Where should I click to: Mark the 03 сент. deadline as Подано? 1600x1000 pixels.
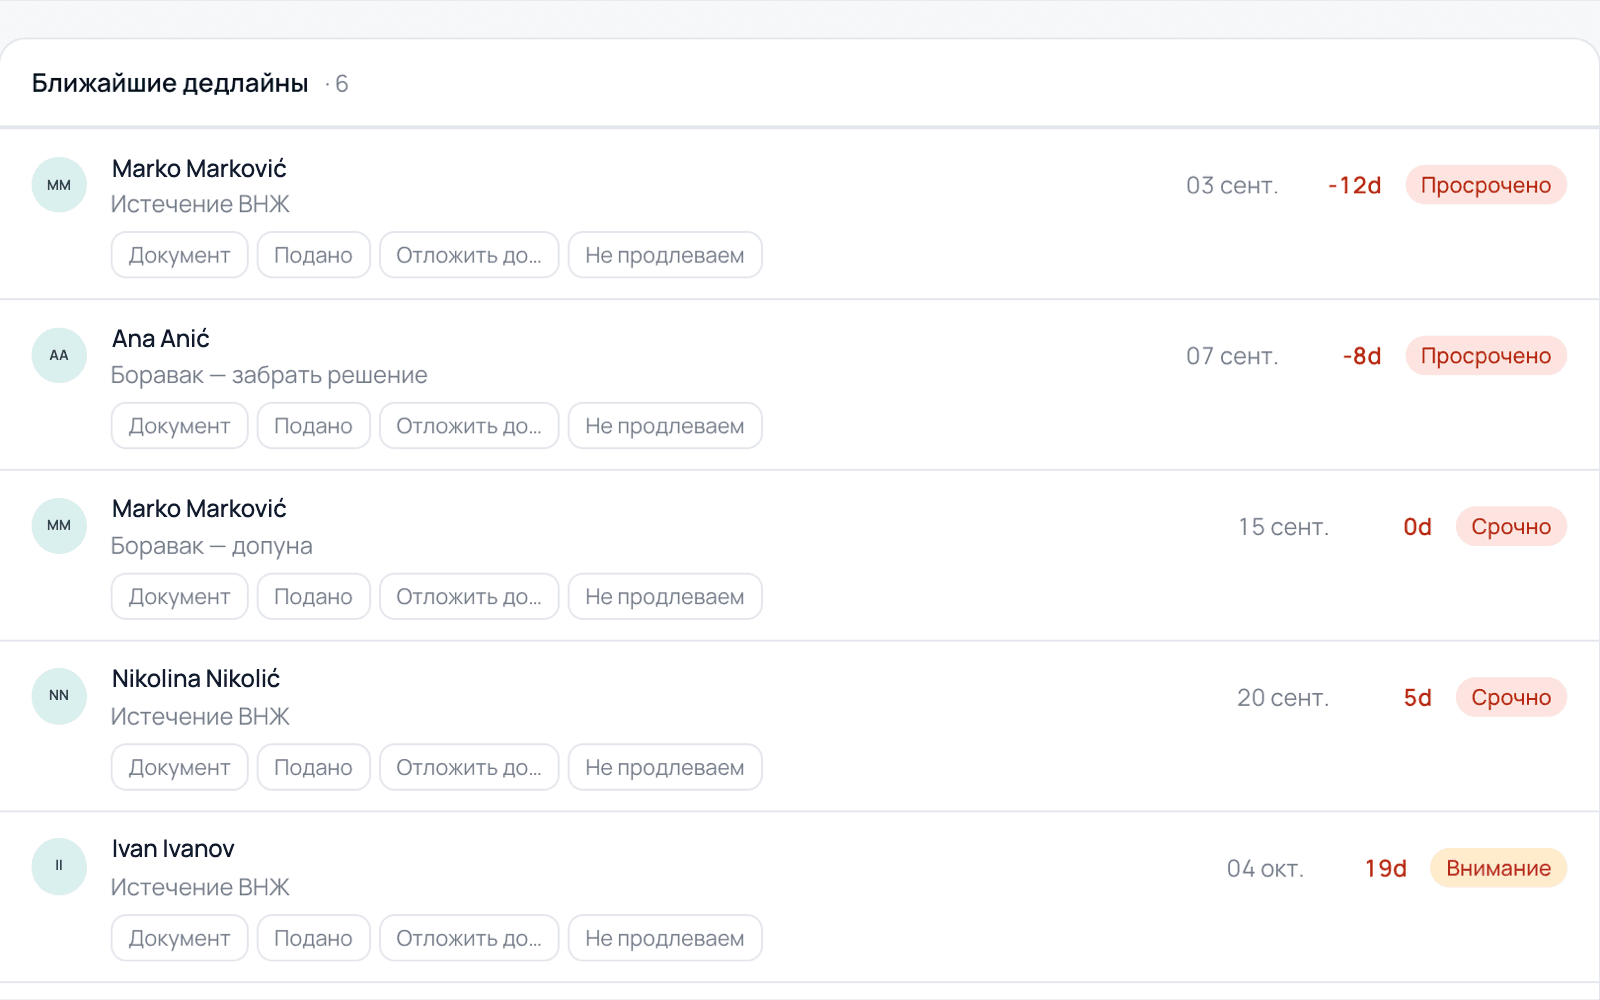pyautogui.click(x=314, y=255)
